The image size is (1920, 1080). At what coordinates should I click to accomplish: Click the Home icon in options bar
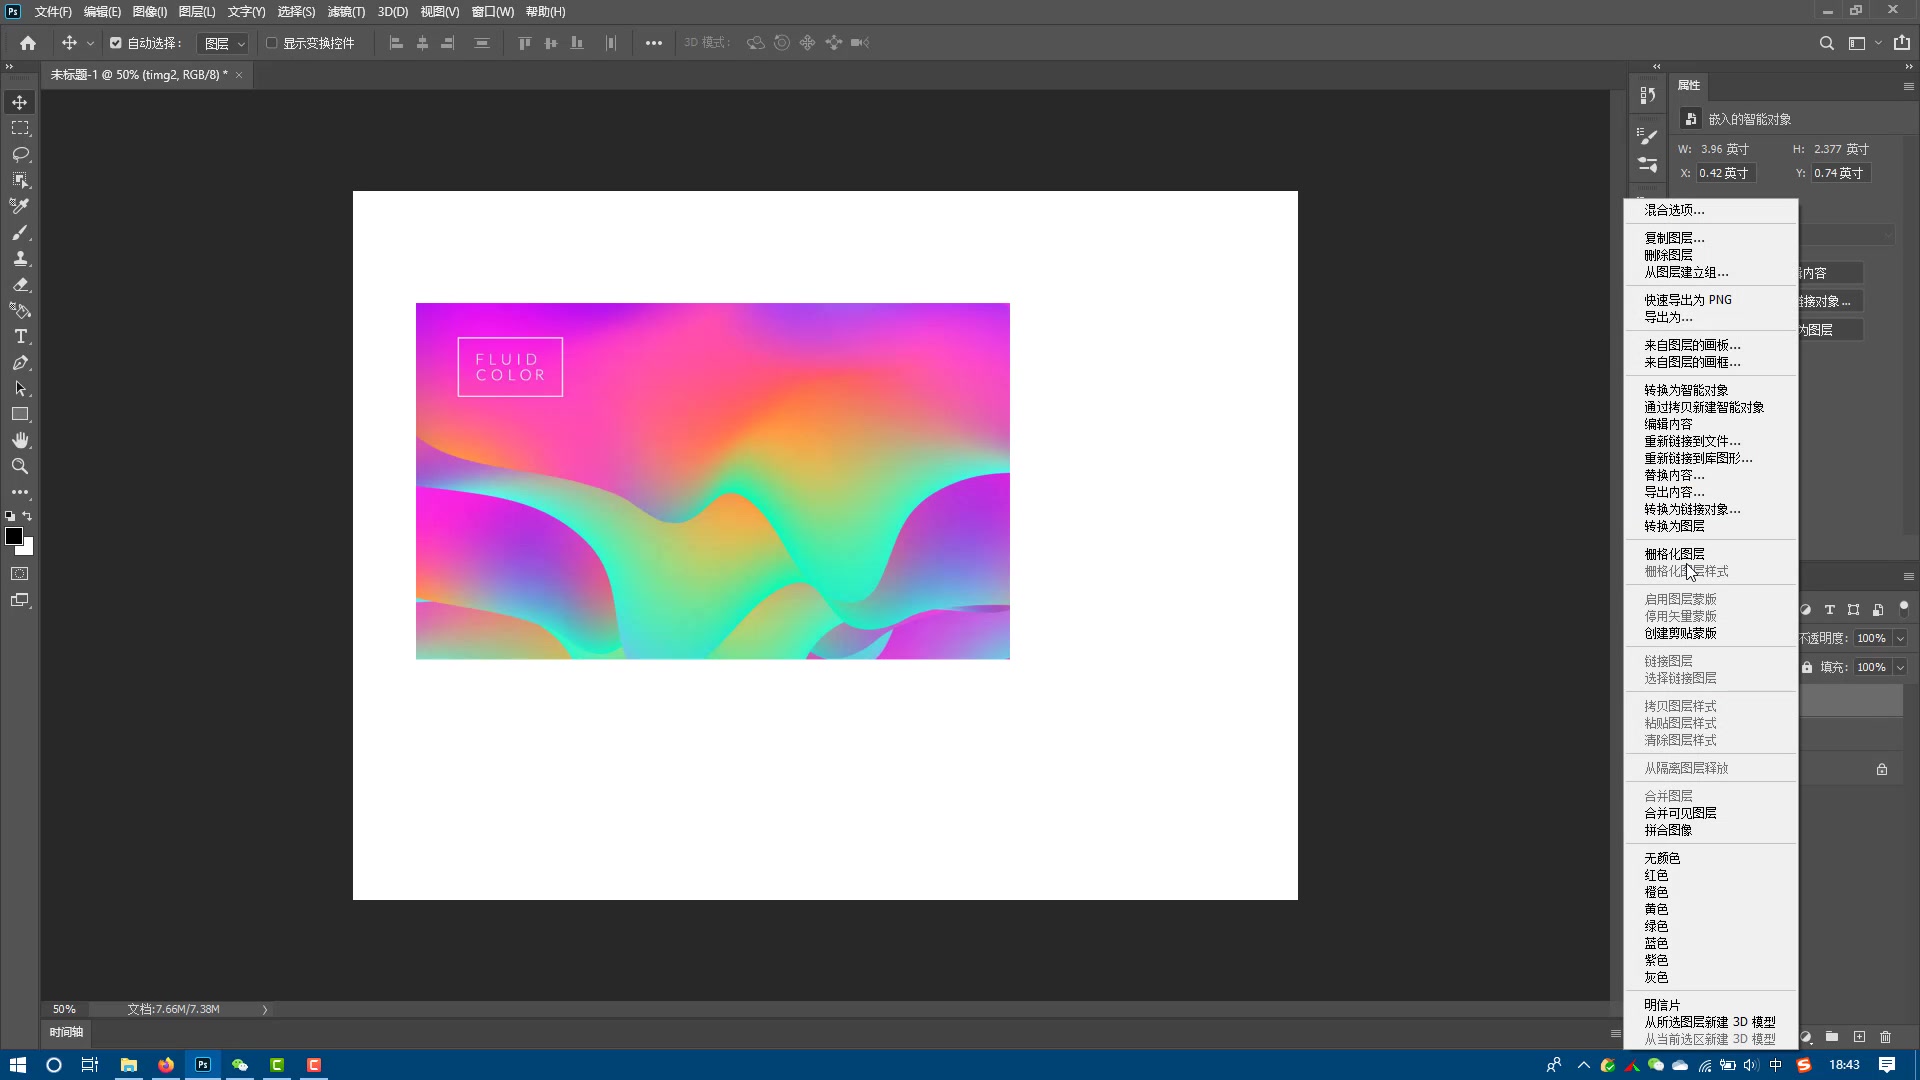click(28, 43)
